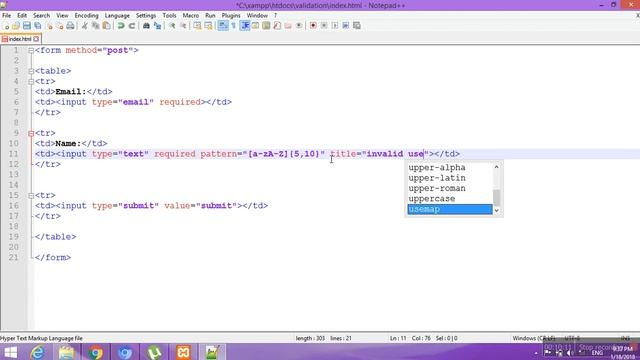Image resolution: width=640 pixels, height=360 pixels.
Task: Click the New file toolbar icon
Action: click(x=6, y=26)
